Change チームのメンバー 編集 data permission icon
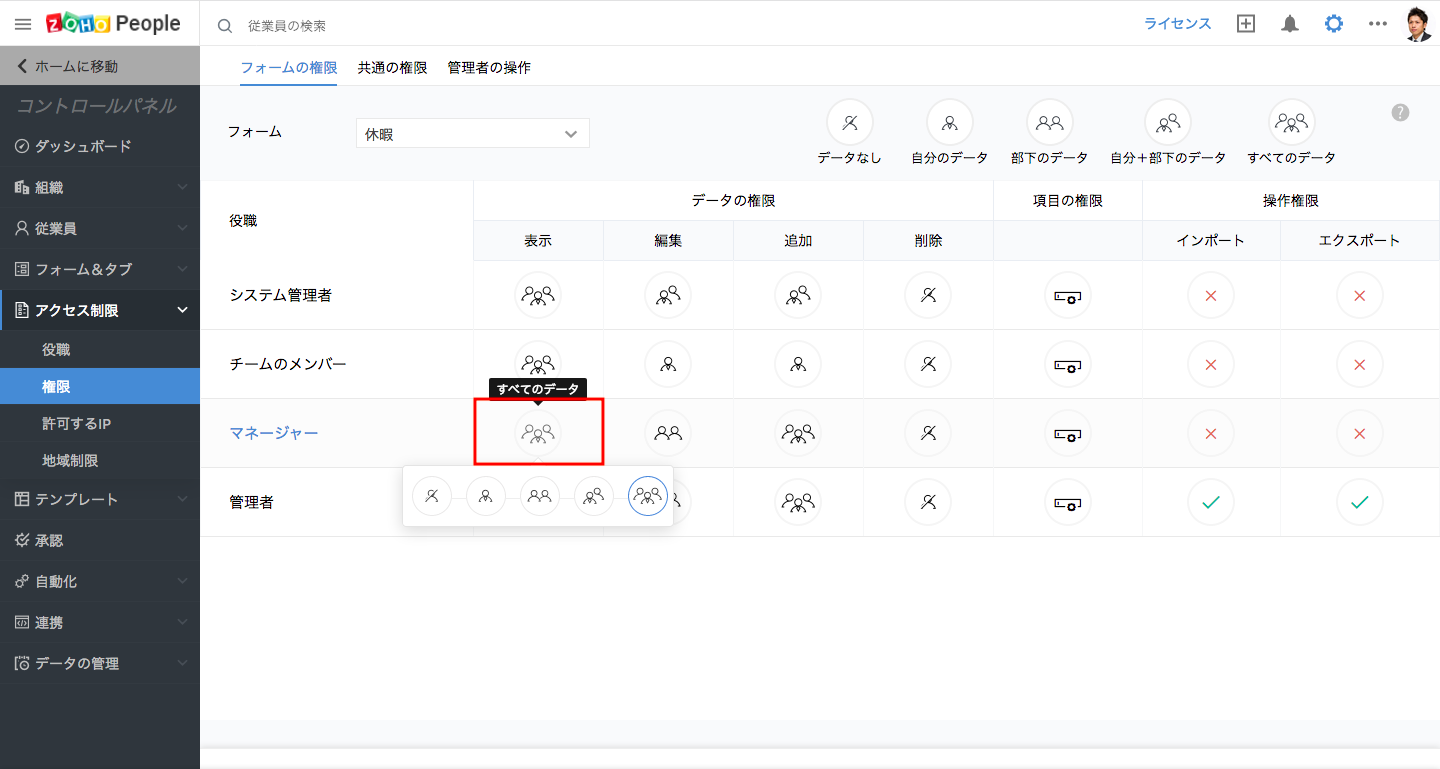The width and height of the screenshot is (1440, 769). pos(668,364)
